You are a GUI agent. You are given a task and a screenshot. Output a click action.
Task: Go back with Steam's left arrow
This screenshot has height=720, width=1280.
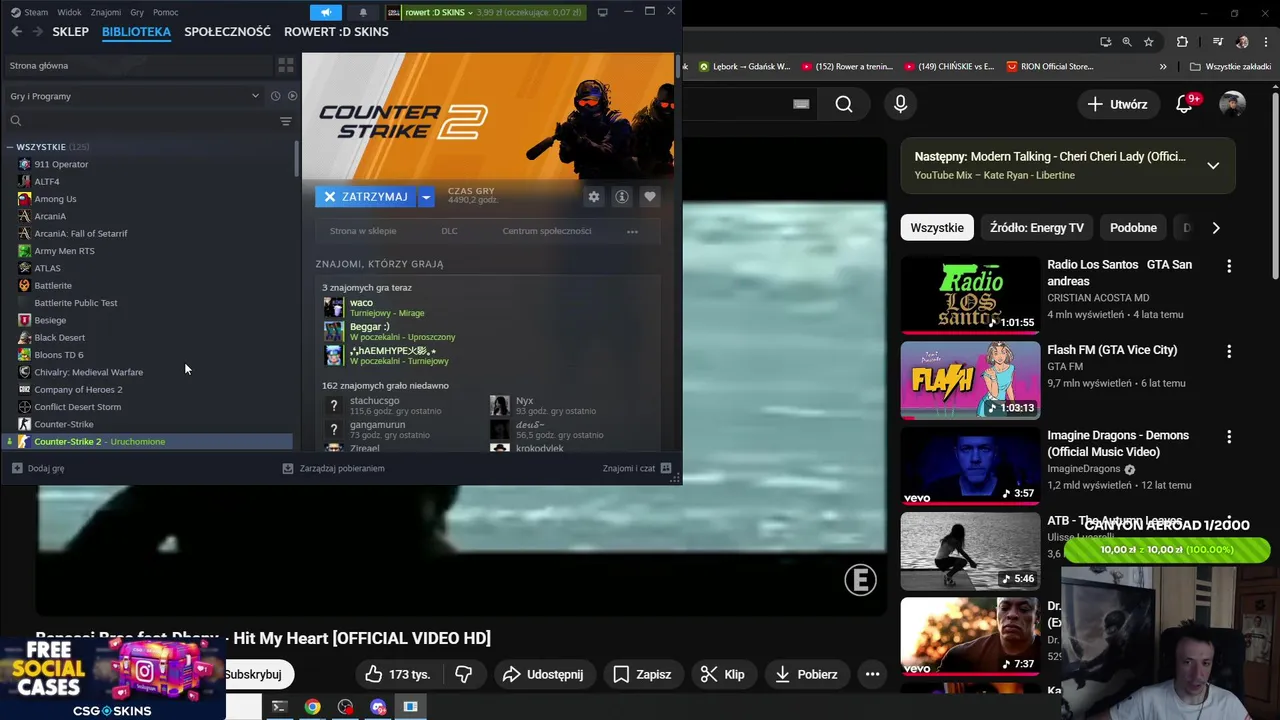point(16,32)
